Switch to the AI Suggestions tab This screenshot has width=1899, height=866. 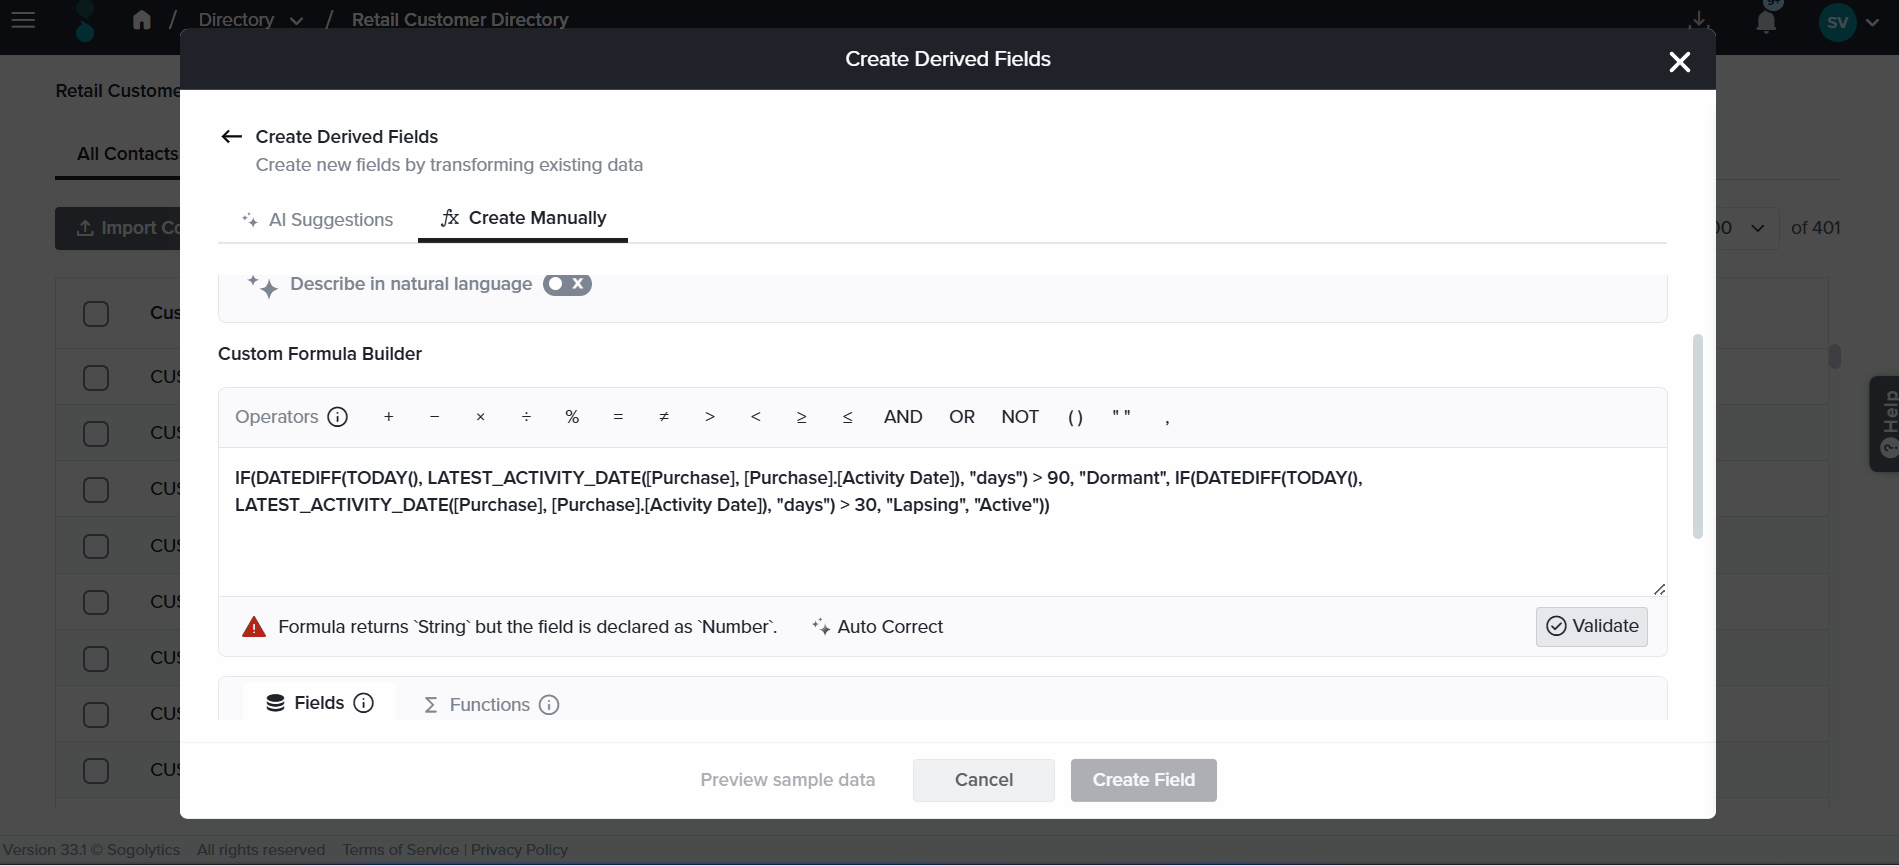318,220
